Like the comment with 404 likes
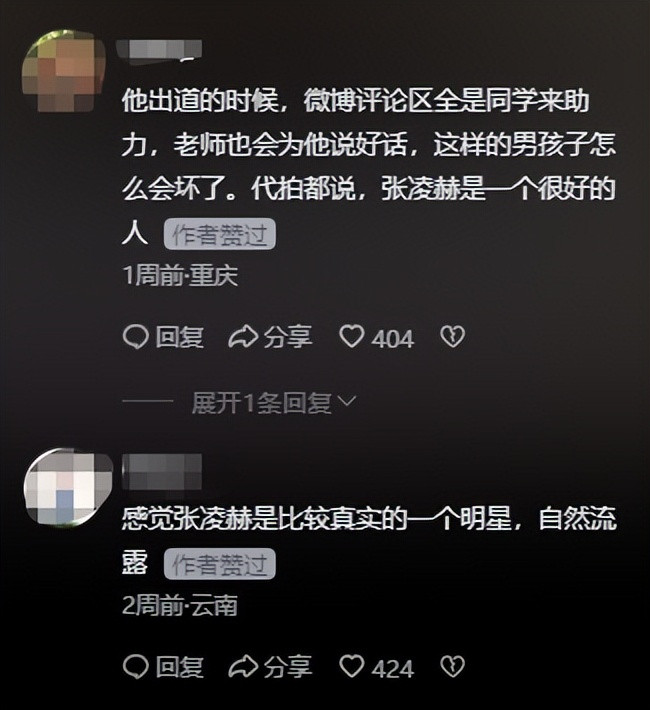This screenshot has width=650, height=710. pos(352,337)
